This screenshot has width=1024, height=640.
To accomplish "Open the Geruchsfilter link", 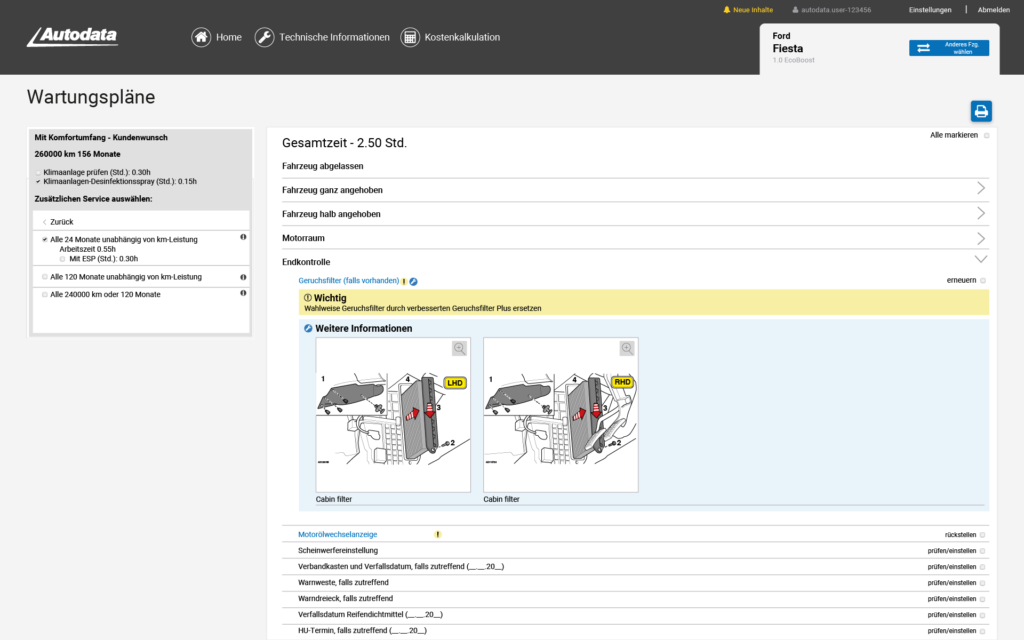I will [348, 281].
